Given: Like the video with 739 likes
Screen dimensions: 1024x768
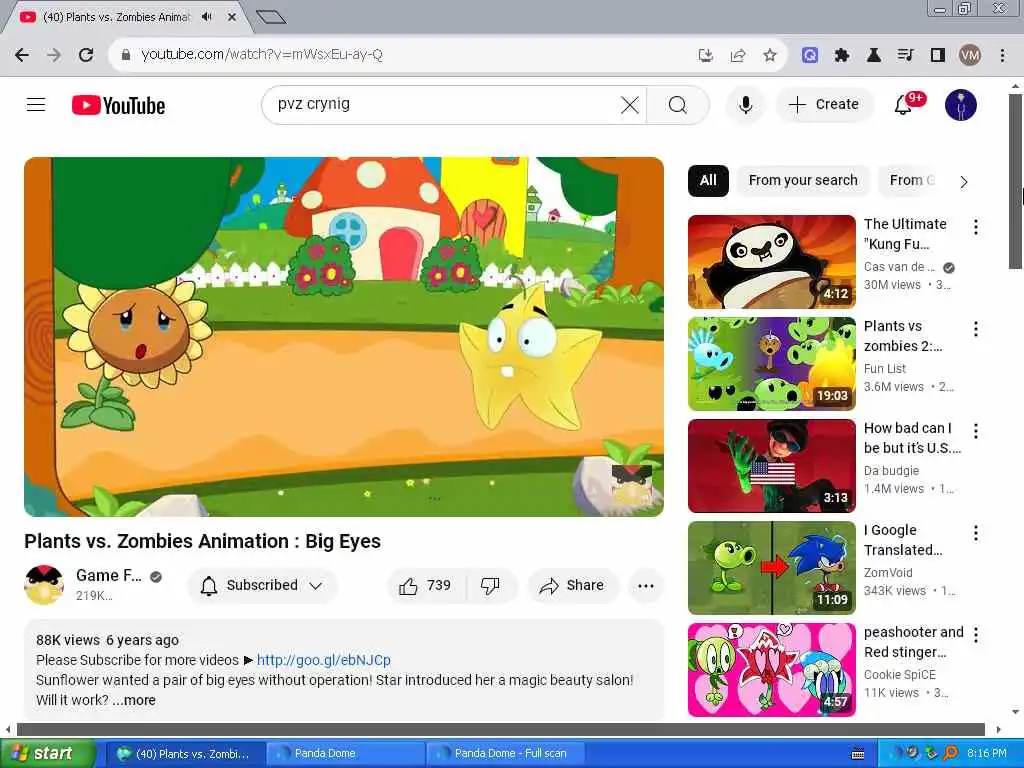Looking at the screenshot, I should click(426, 585).
